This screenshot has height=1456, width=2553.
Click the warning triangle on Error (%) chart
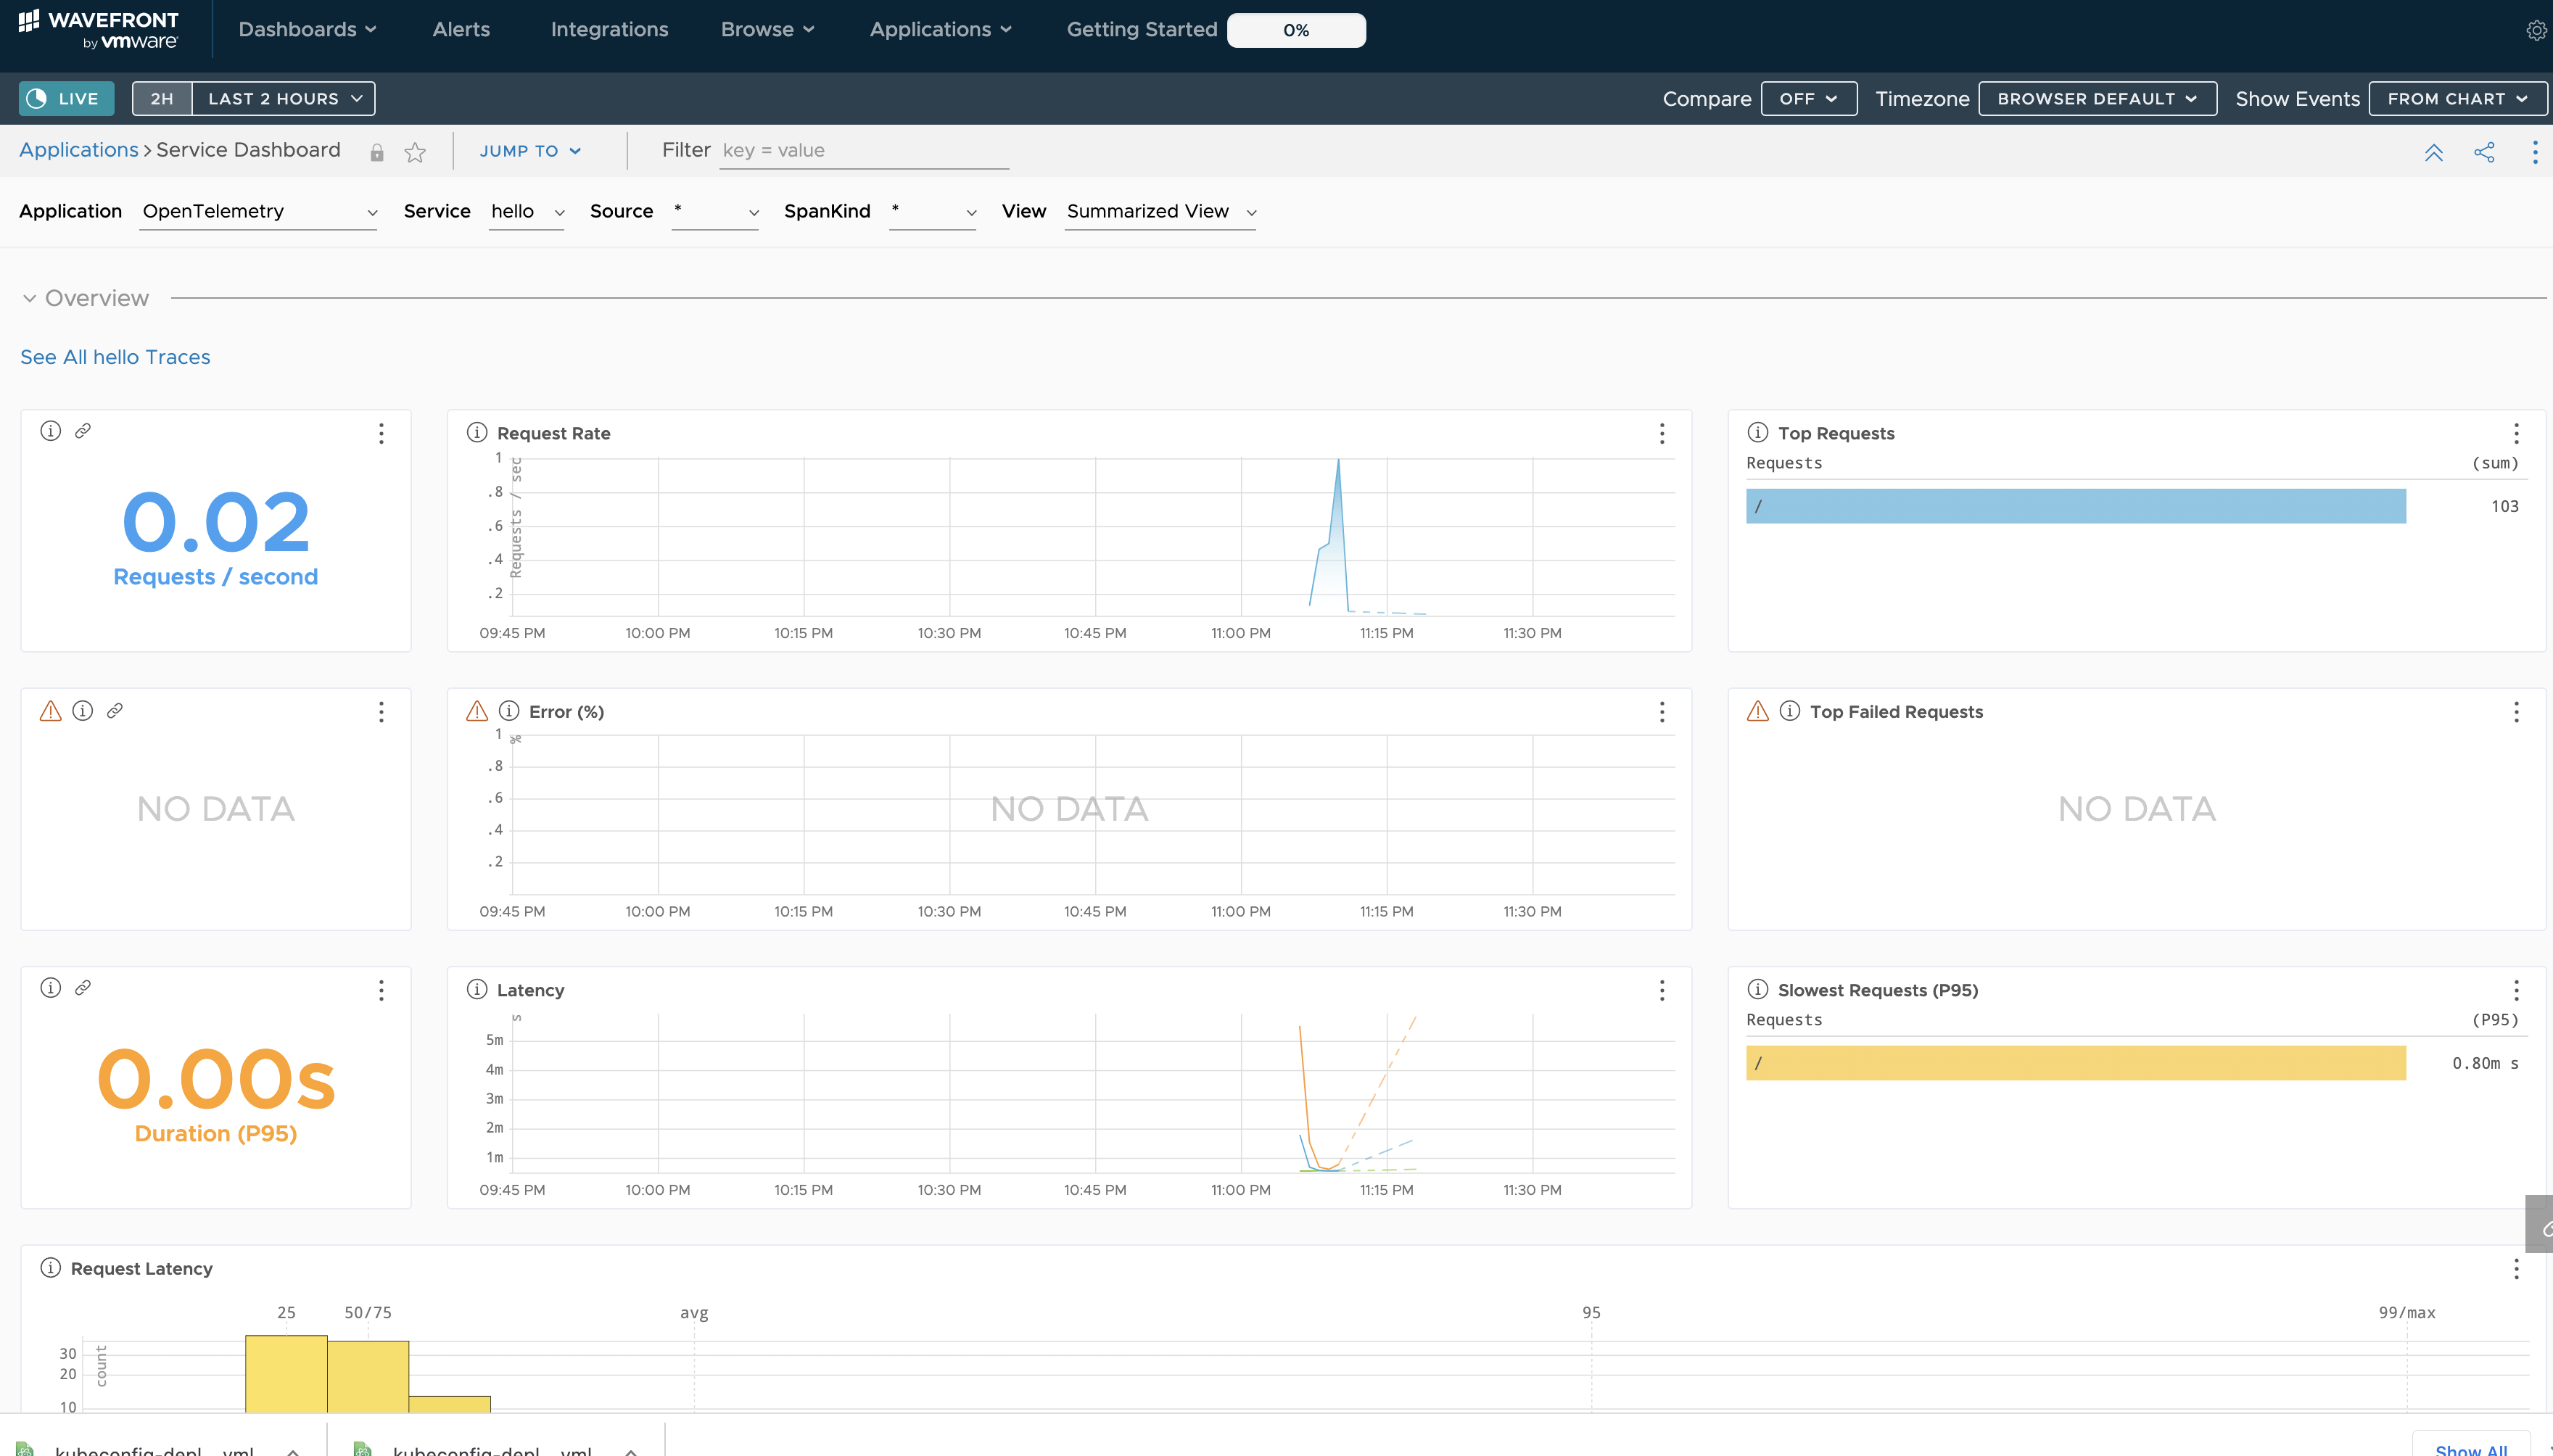[477, 711]
